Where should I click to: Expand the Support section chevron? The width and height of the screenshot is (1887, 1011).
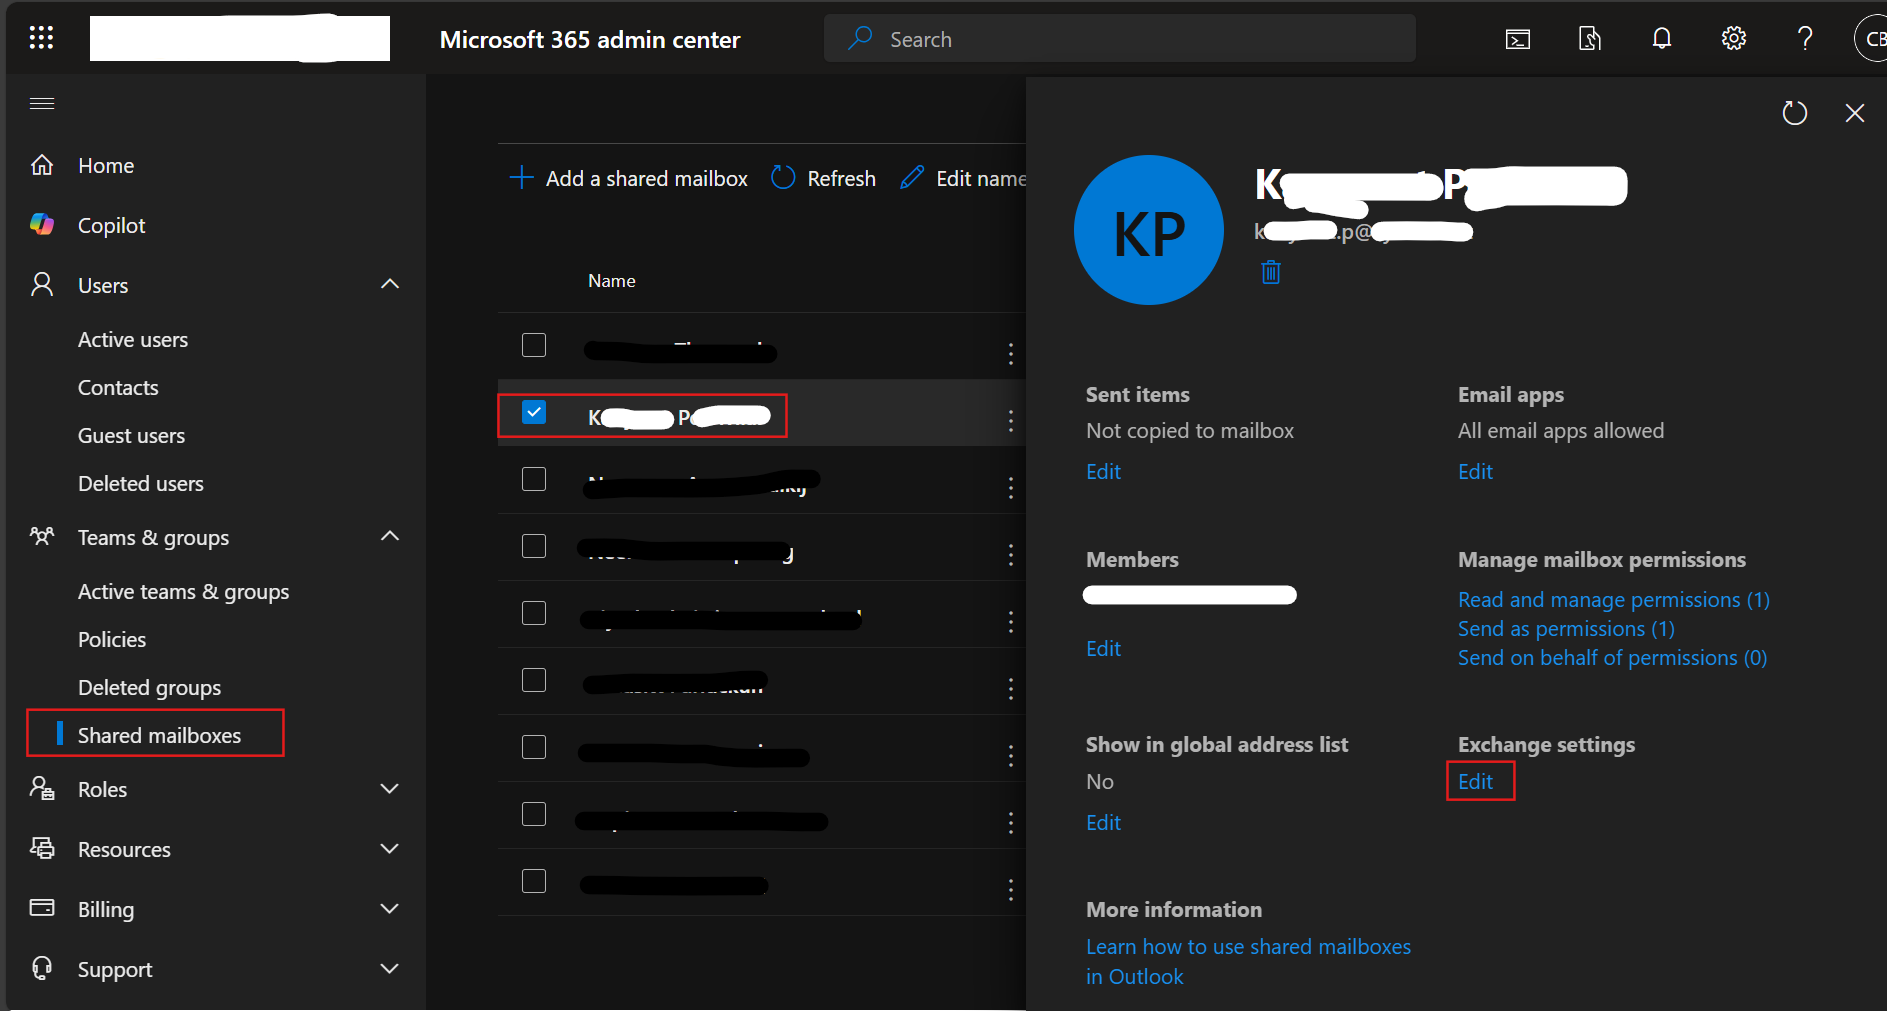point(390,969)
